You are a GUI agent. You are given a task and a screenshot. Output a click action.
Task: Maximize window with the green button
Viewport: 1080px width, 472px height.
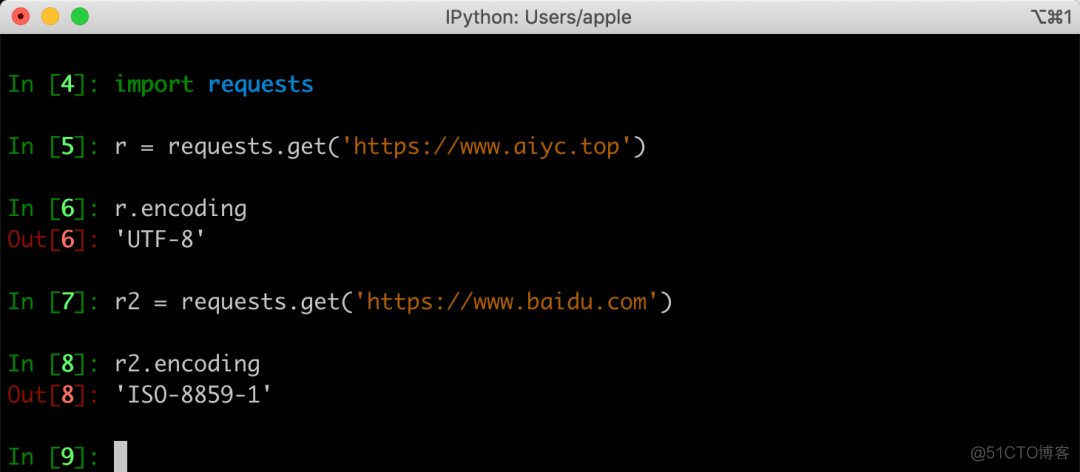click(80, 16)
